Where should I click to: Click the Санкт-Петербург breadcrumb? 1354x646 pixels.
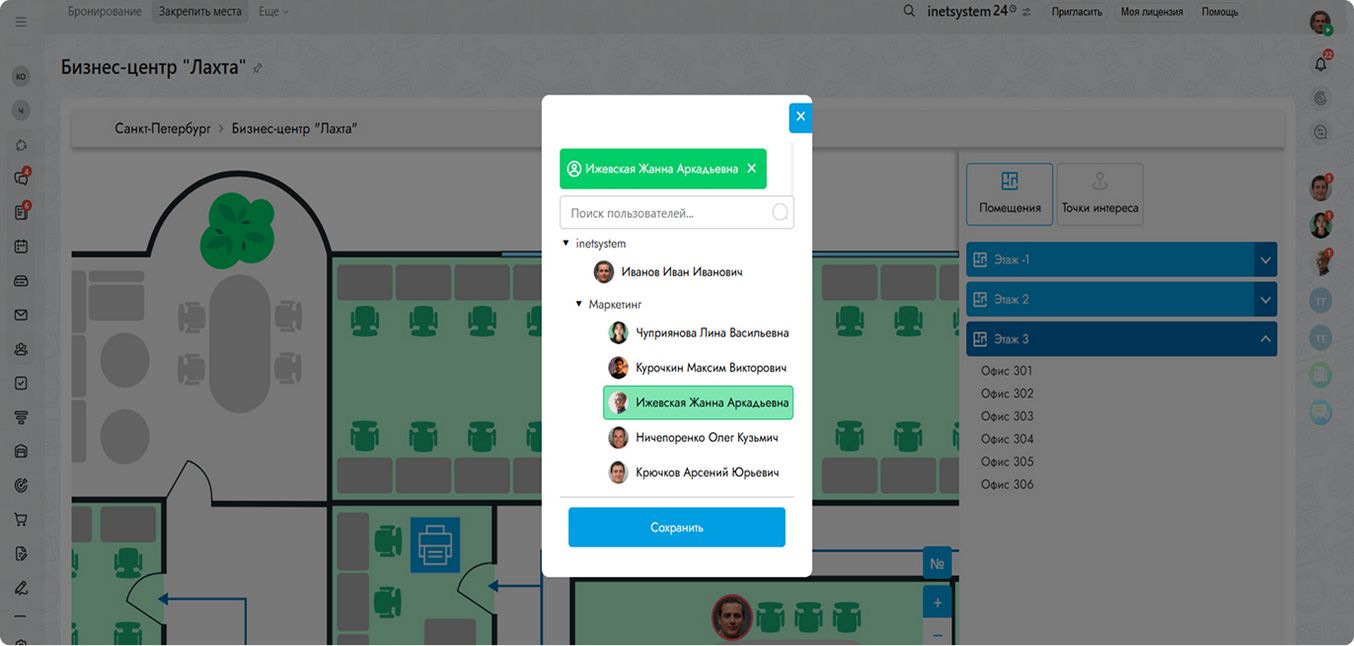pos(163,129)
